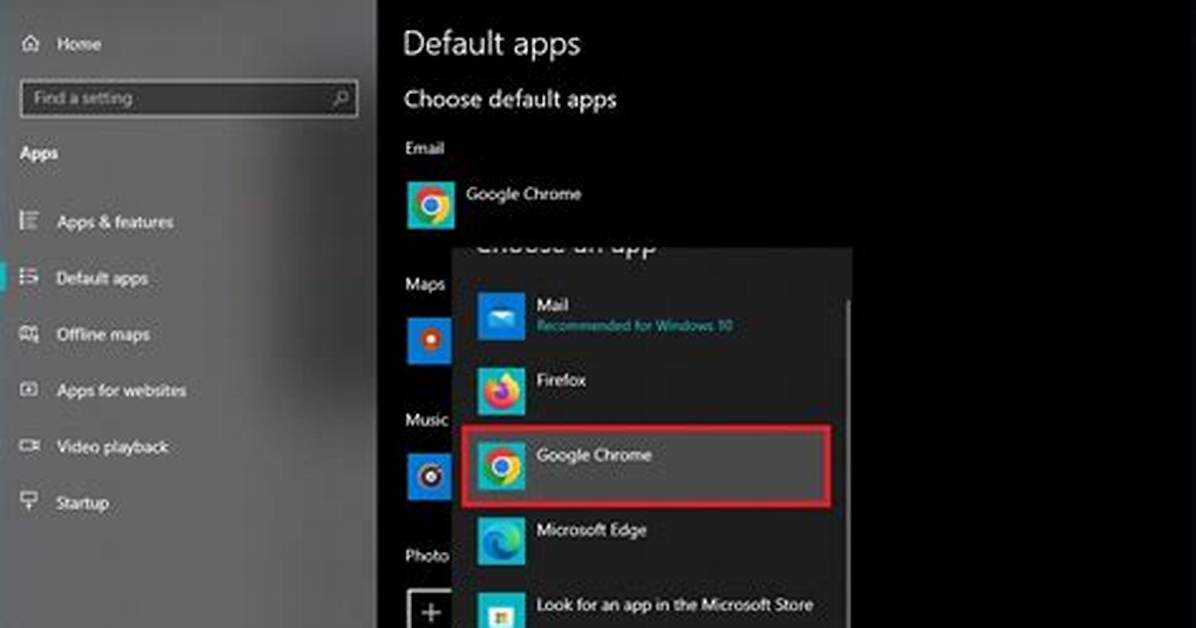This screenshot has width=1196, height=628.
Task: Select Google Chrome in the app popup
Action: click(646, 465)
